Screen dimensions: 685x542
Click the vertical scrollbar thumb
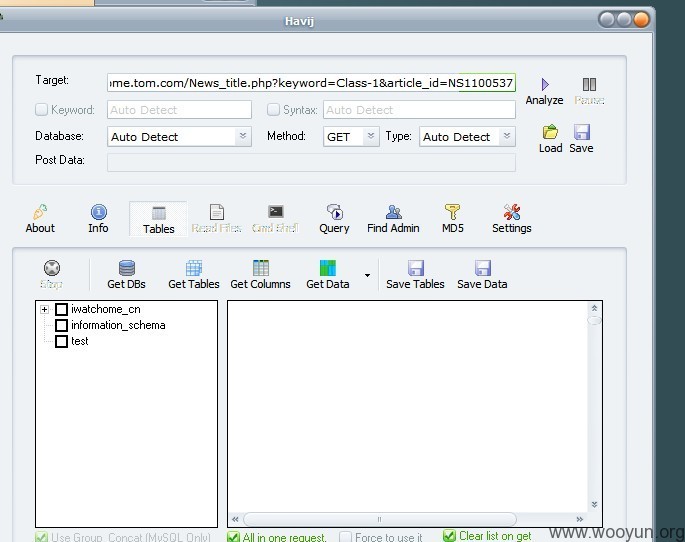(x=594, y=321)
